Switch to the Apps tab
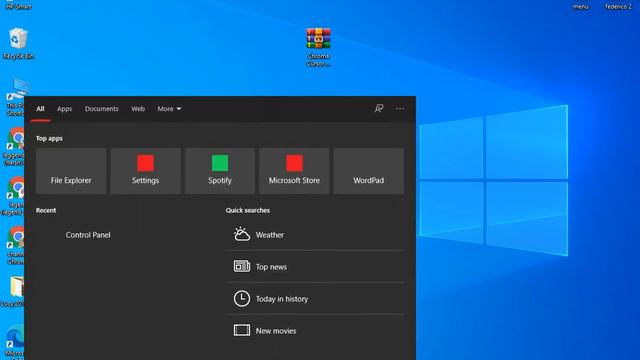Screen dimensions: 640x360 click(64, 109)
